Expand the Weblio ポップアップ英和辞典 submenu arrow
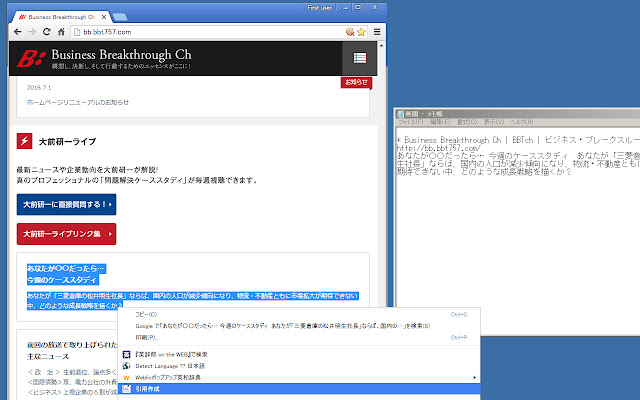Viewport: 640px width, 400px height. [x=474, y=378]
